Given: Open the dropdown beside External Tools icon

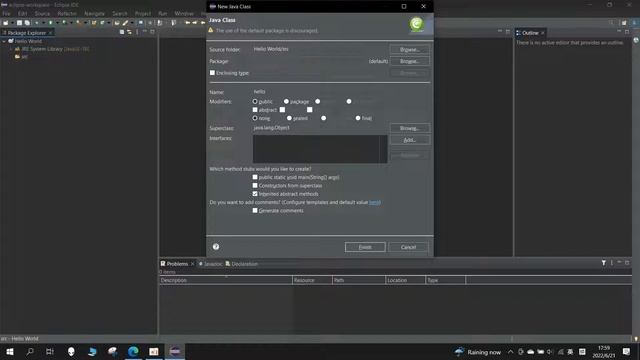Looking at the screenshot, I should 85,23.
